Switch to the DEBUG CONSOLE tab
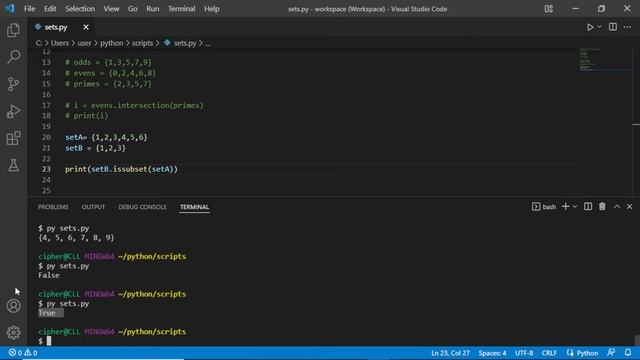 pyautogui.click(x=142, y=207)
